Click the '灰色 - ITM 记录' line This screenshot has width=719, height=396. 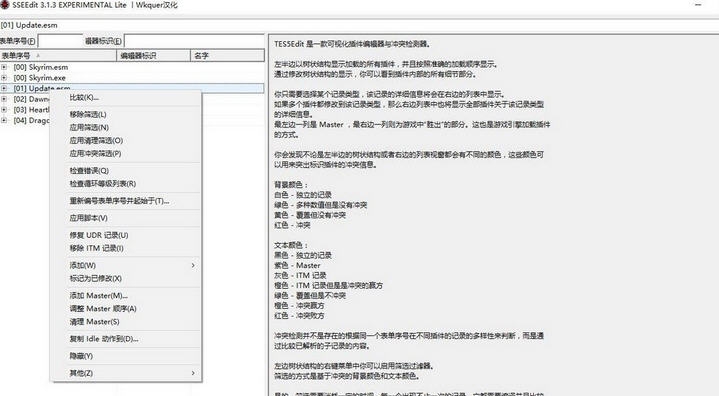pos(300,275)
